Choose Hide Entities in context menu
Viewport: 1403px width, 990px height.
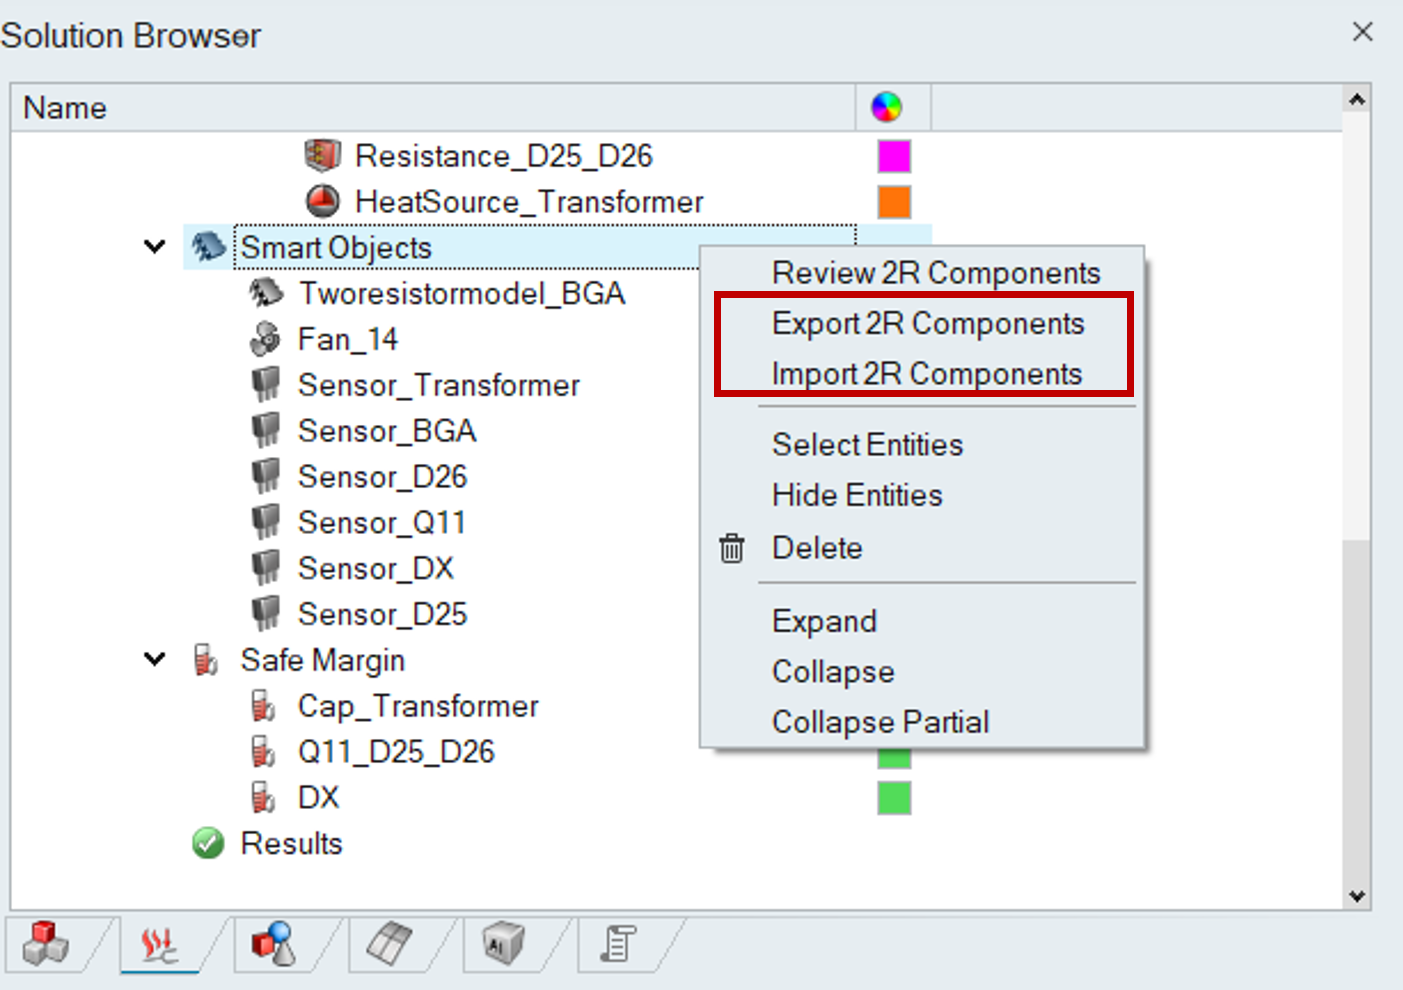tap(857, 495)
